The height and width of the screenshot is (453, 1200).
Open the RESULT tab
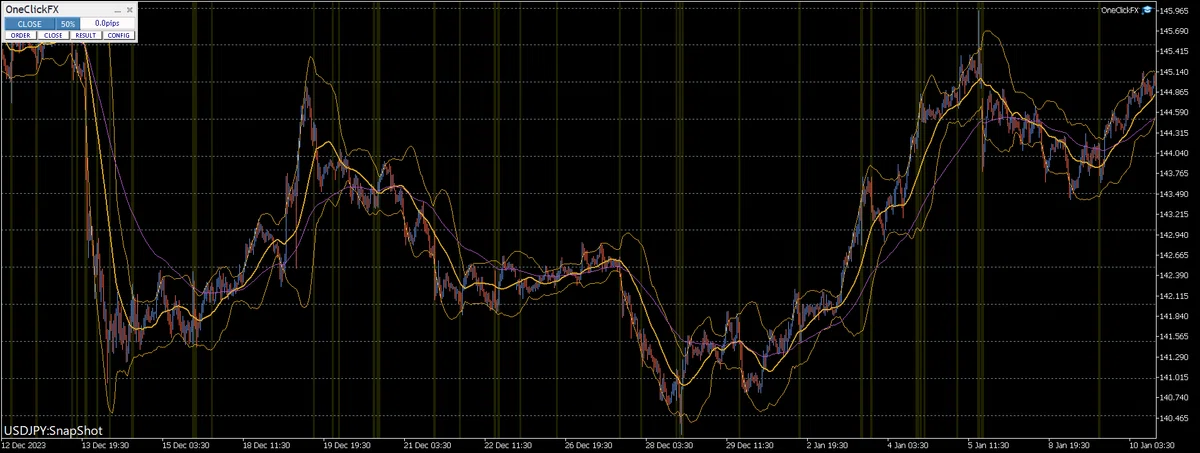tap(86, 35)
